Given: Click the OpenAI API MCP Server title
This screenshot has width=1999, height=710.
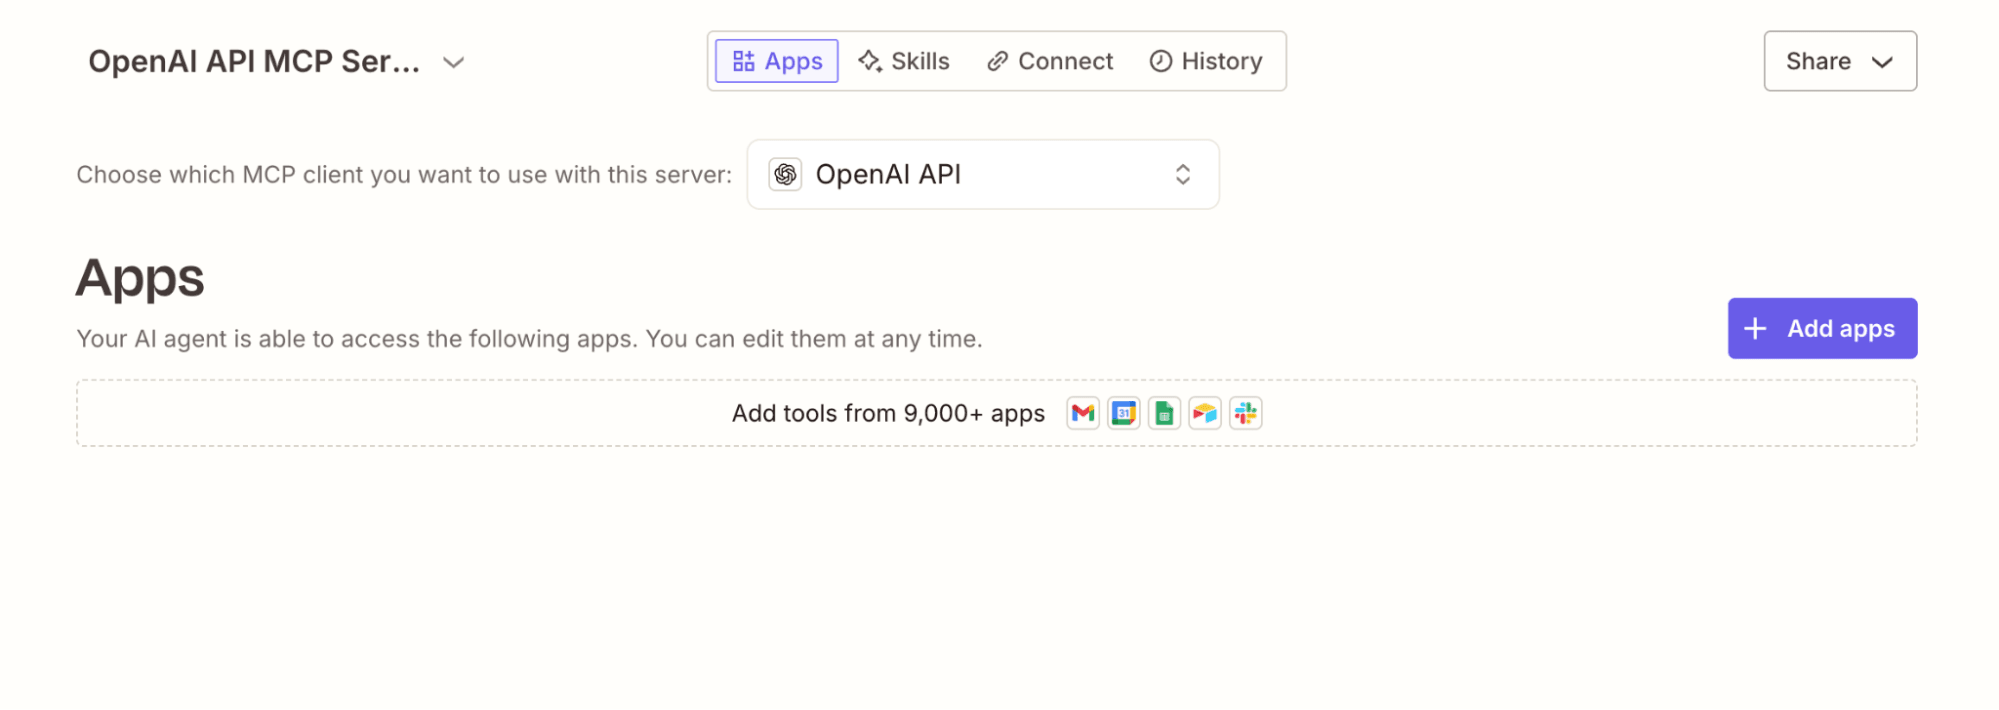Looking at the screenshot, I should coord(254,61).
